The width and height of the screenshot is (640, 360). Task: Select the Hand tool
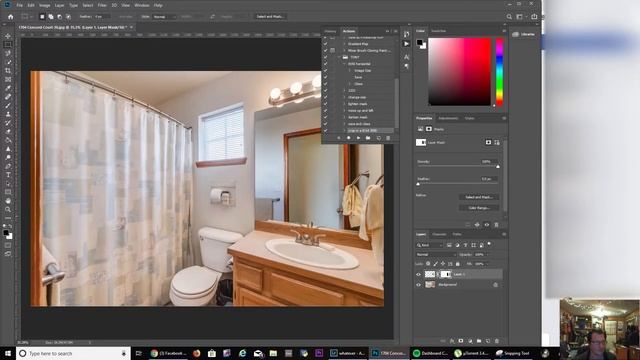8,201
